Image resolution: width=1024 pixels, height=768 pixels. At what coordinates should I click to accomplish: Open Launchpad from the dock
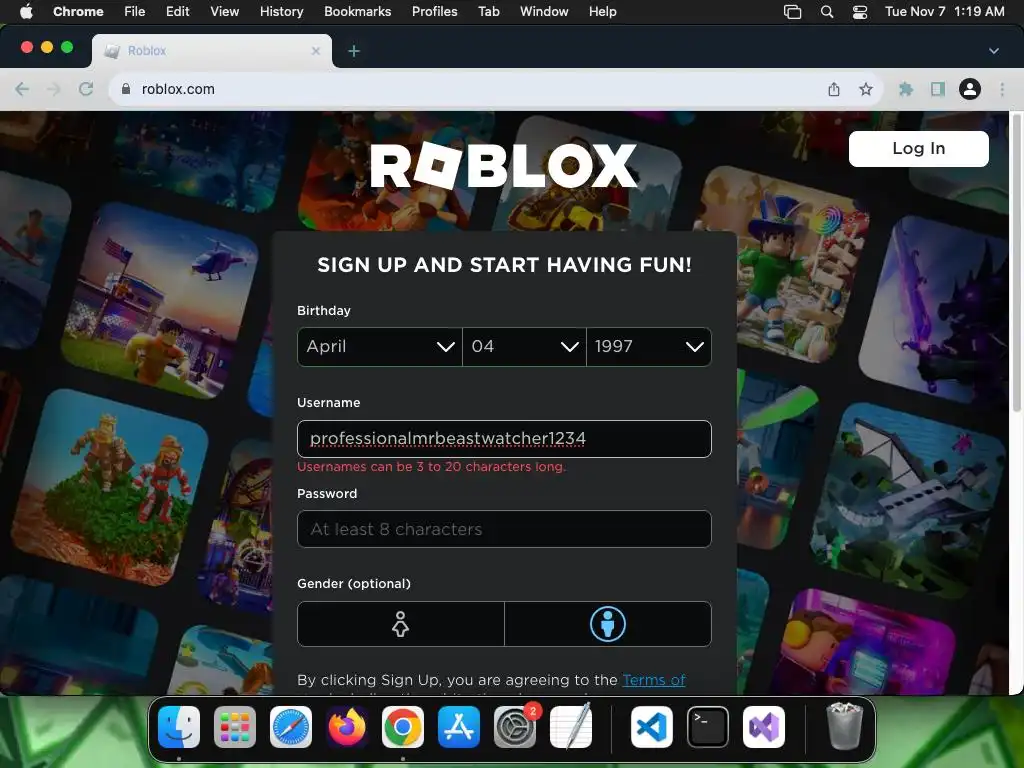point(235,727)
